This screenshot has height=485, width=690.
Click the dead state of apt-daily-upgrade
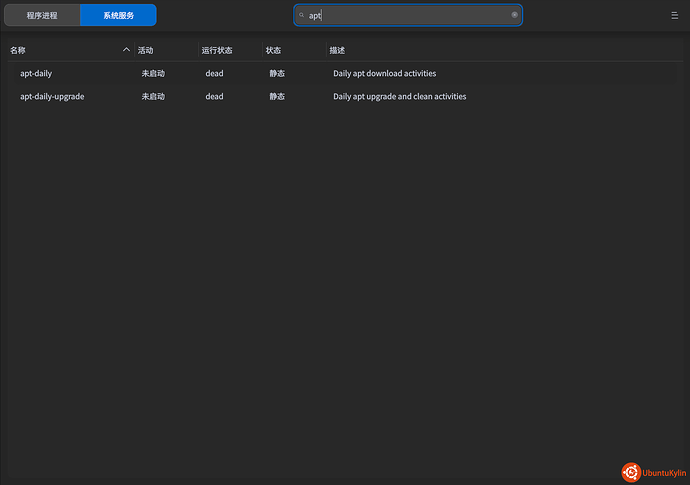(214, 97)
